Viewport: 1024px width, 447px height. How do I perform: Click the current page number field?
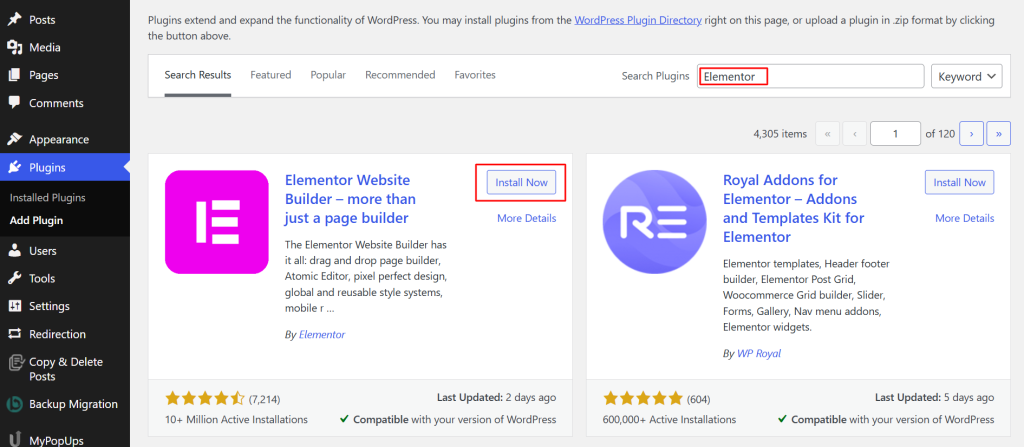895,133
